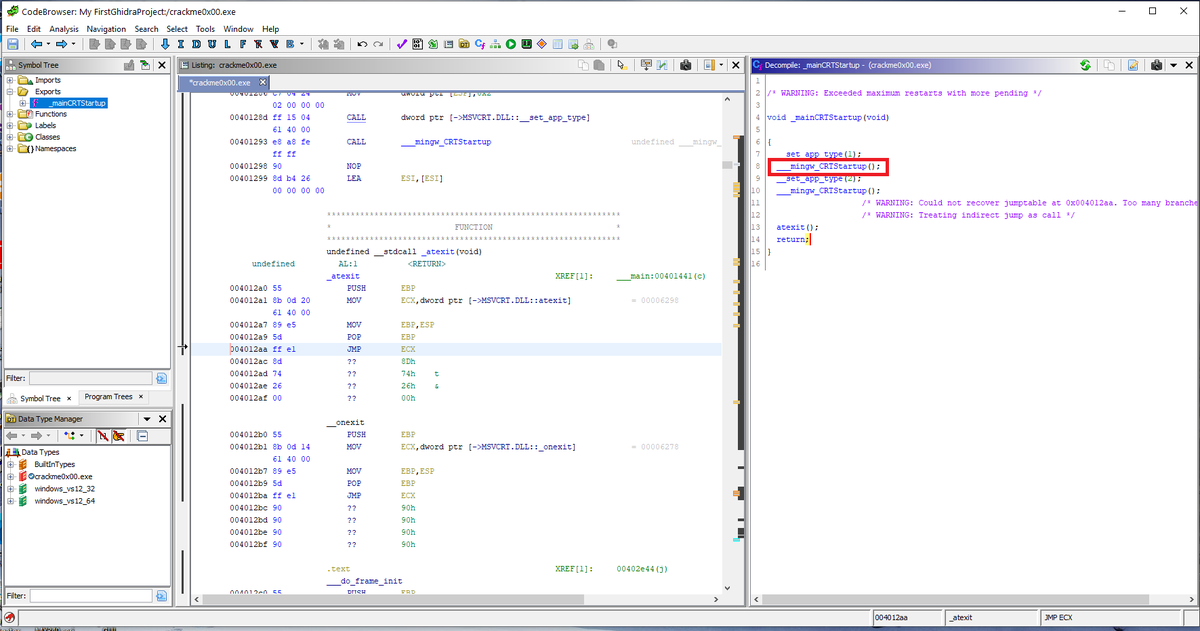Select the crackme0x00.exe listing tab
Image resolution: width=1200 pixels, height=631 pixels.
point(219,82)
